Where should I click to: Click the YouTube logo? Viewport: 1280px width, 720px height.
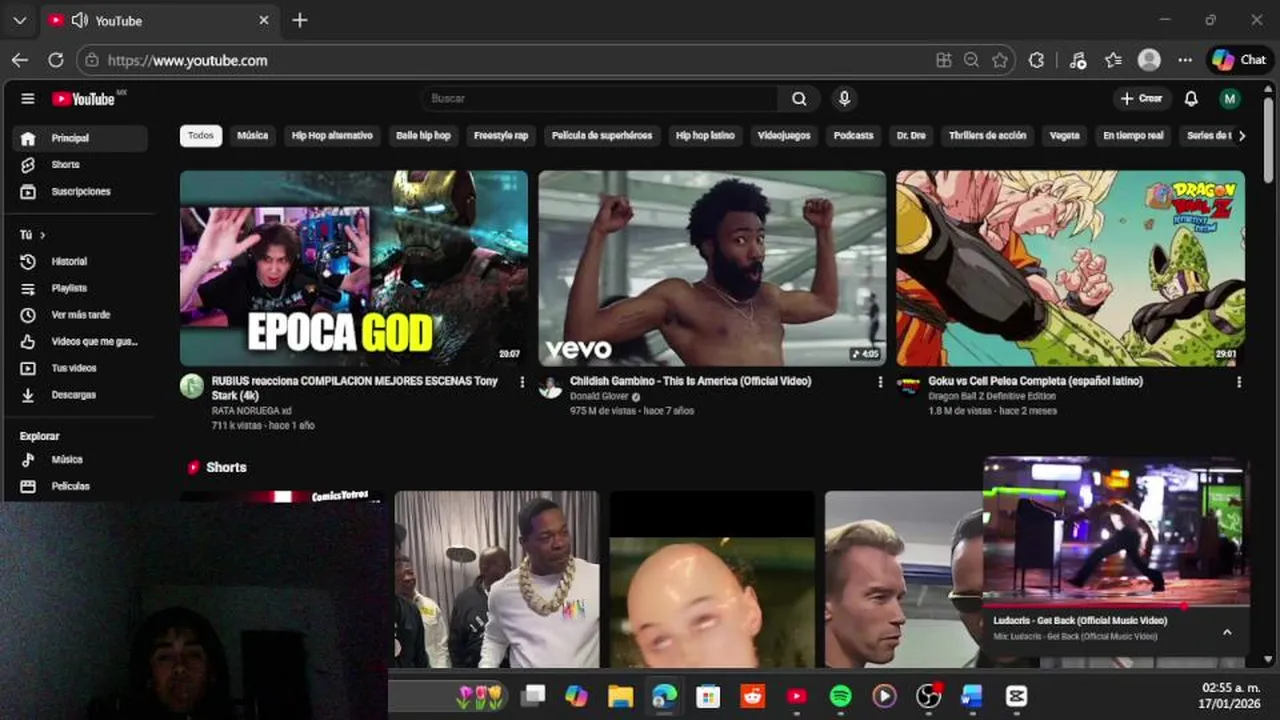[83, 99]
